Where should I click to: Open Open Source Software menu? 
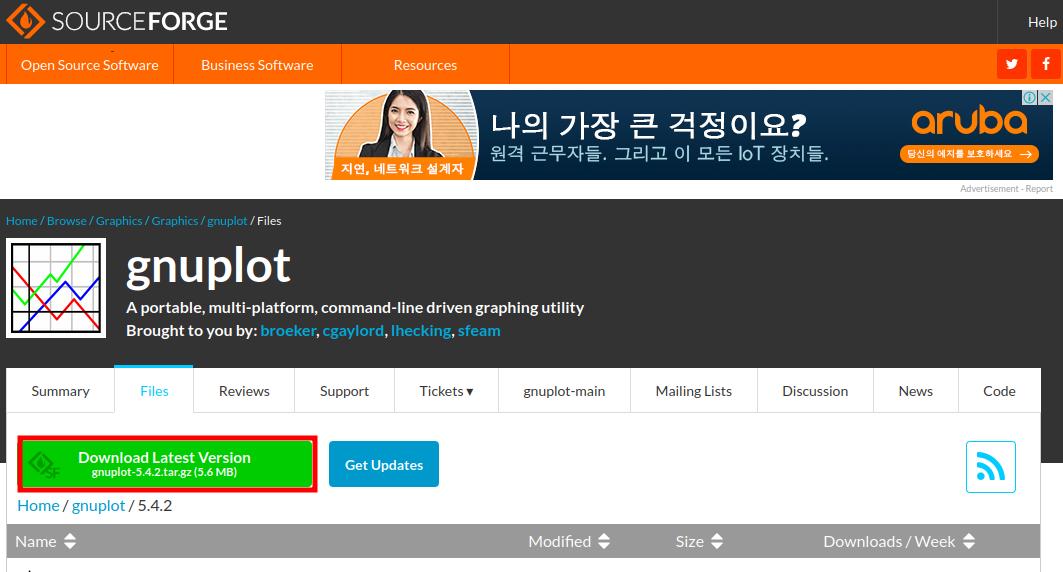89,65
